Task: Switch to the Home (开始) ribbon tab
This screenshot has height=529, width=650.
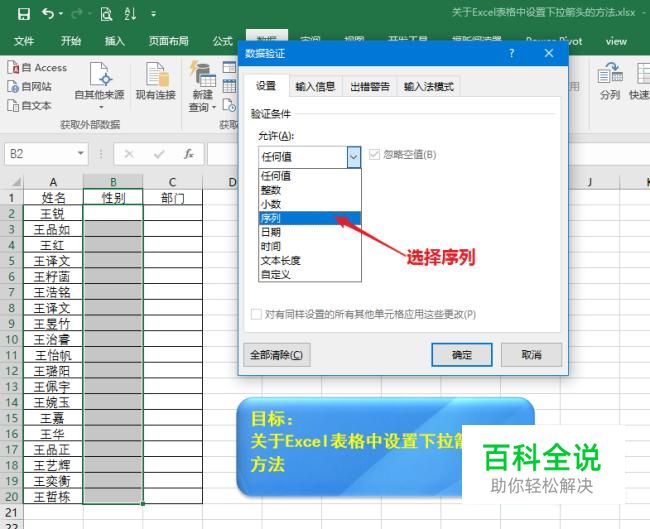Action: (x=71, y=41)
